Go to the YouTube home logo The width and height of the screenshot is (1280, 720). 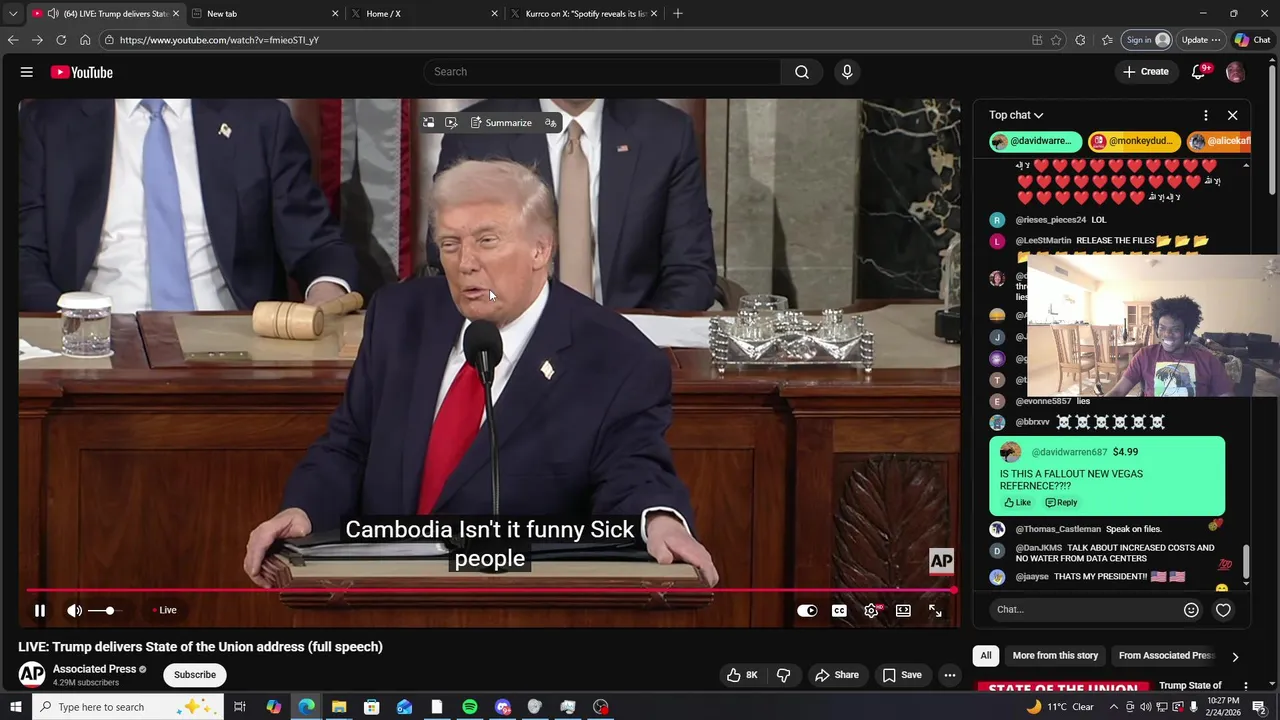(81, 72)
